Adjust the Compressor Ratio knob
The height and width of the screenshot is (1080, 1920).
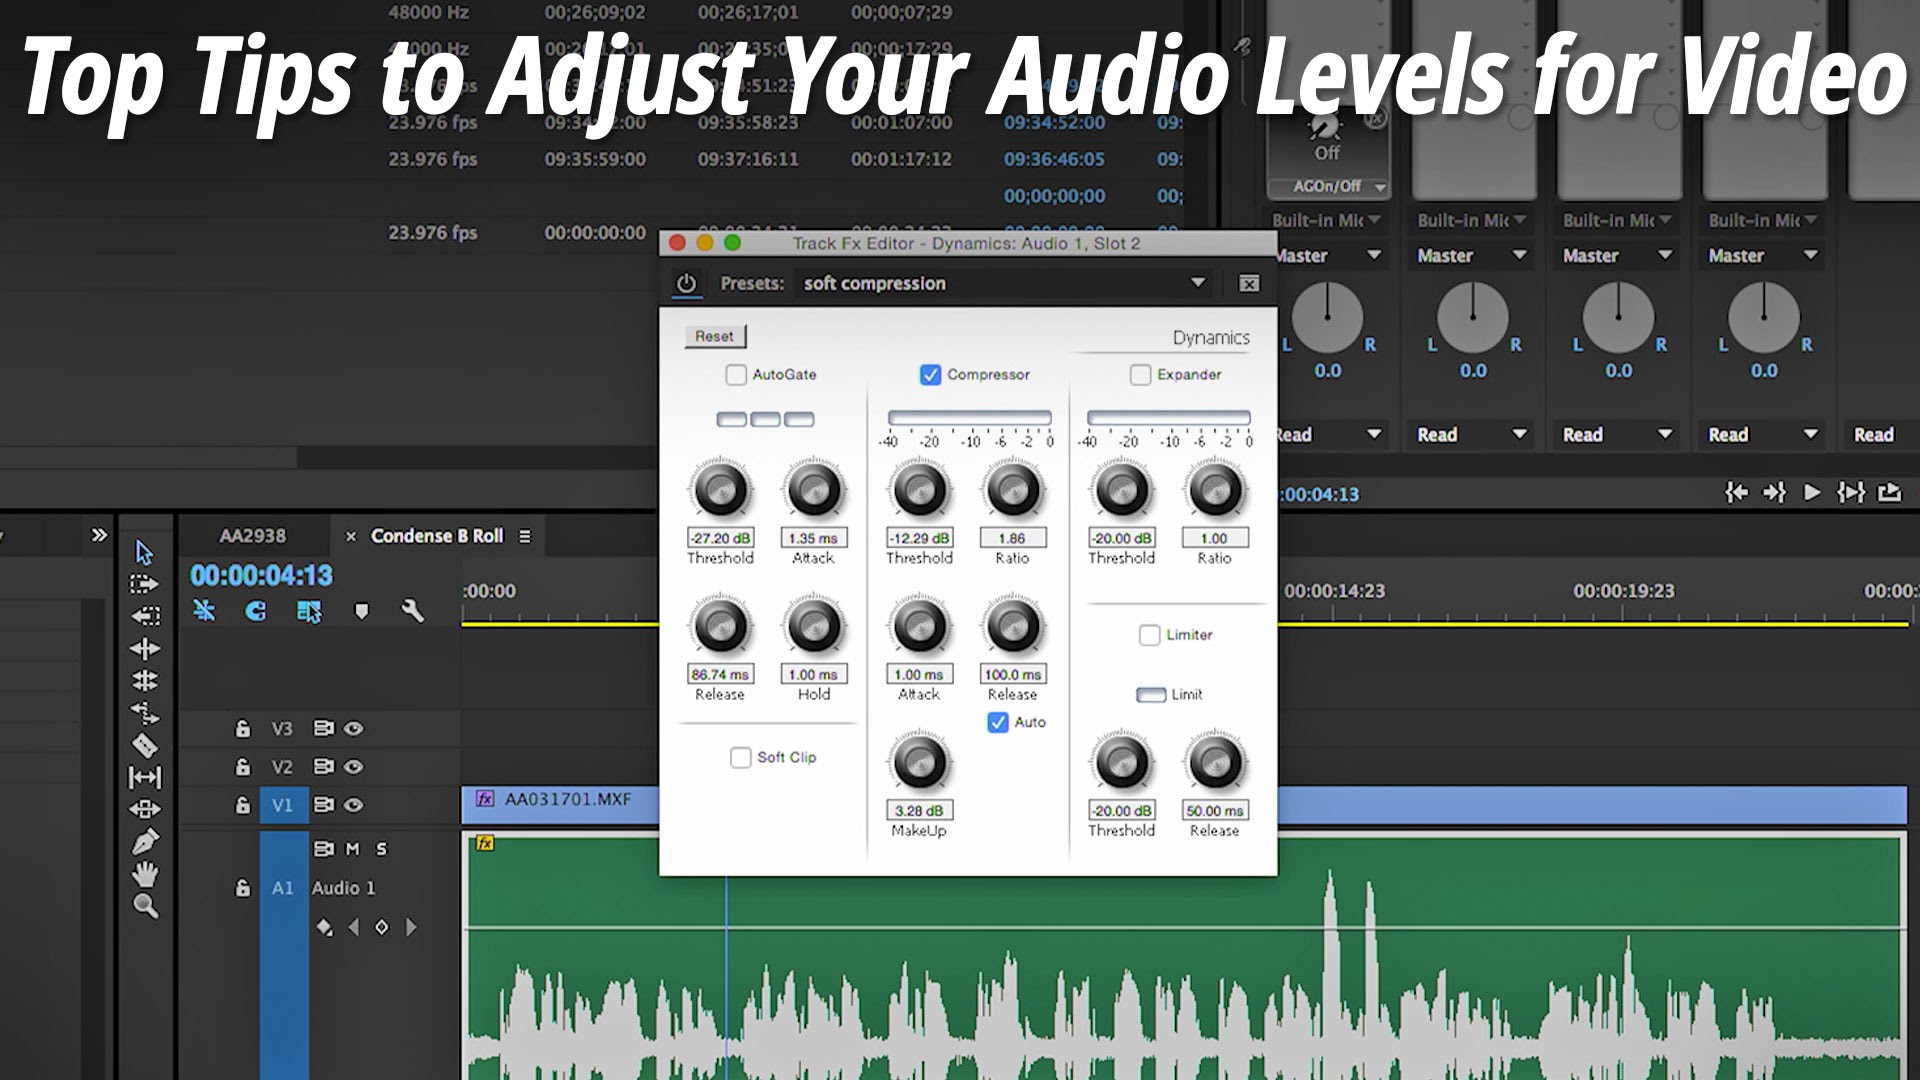pos(1012,490)
